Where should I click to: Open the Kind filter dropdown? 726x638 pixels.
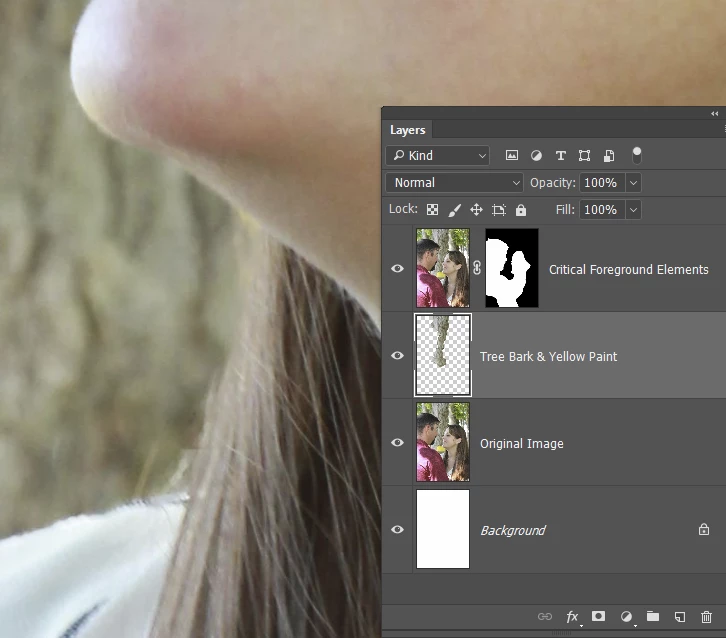[438, 156]
